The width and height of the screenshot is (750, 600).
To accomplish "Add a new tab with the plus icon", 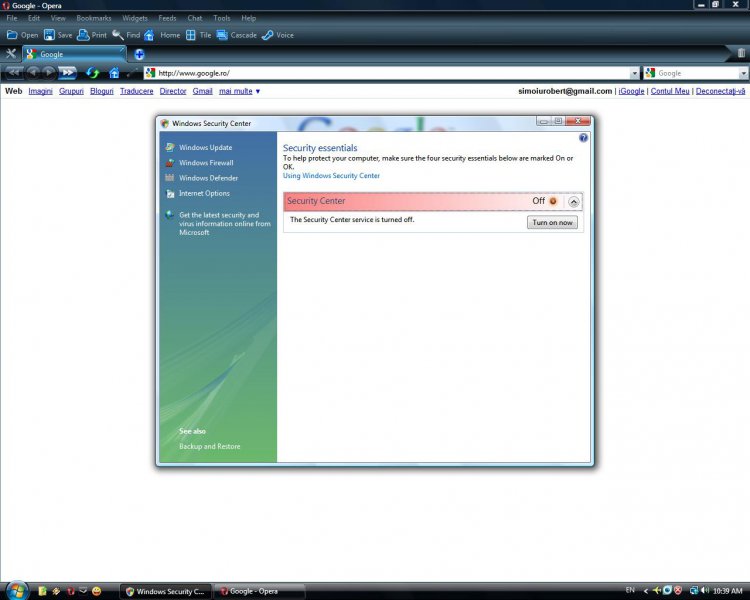I will (139, 54).
